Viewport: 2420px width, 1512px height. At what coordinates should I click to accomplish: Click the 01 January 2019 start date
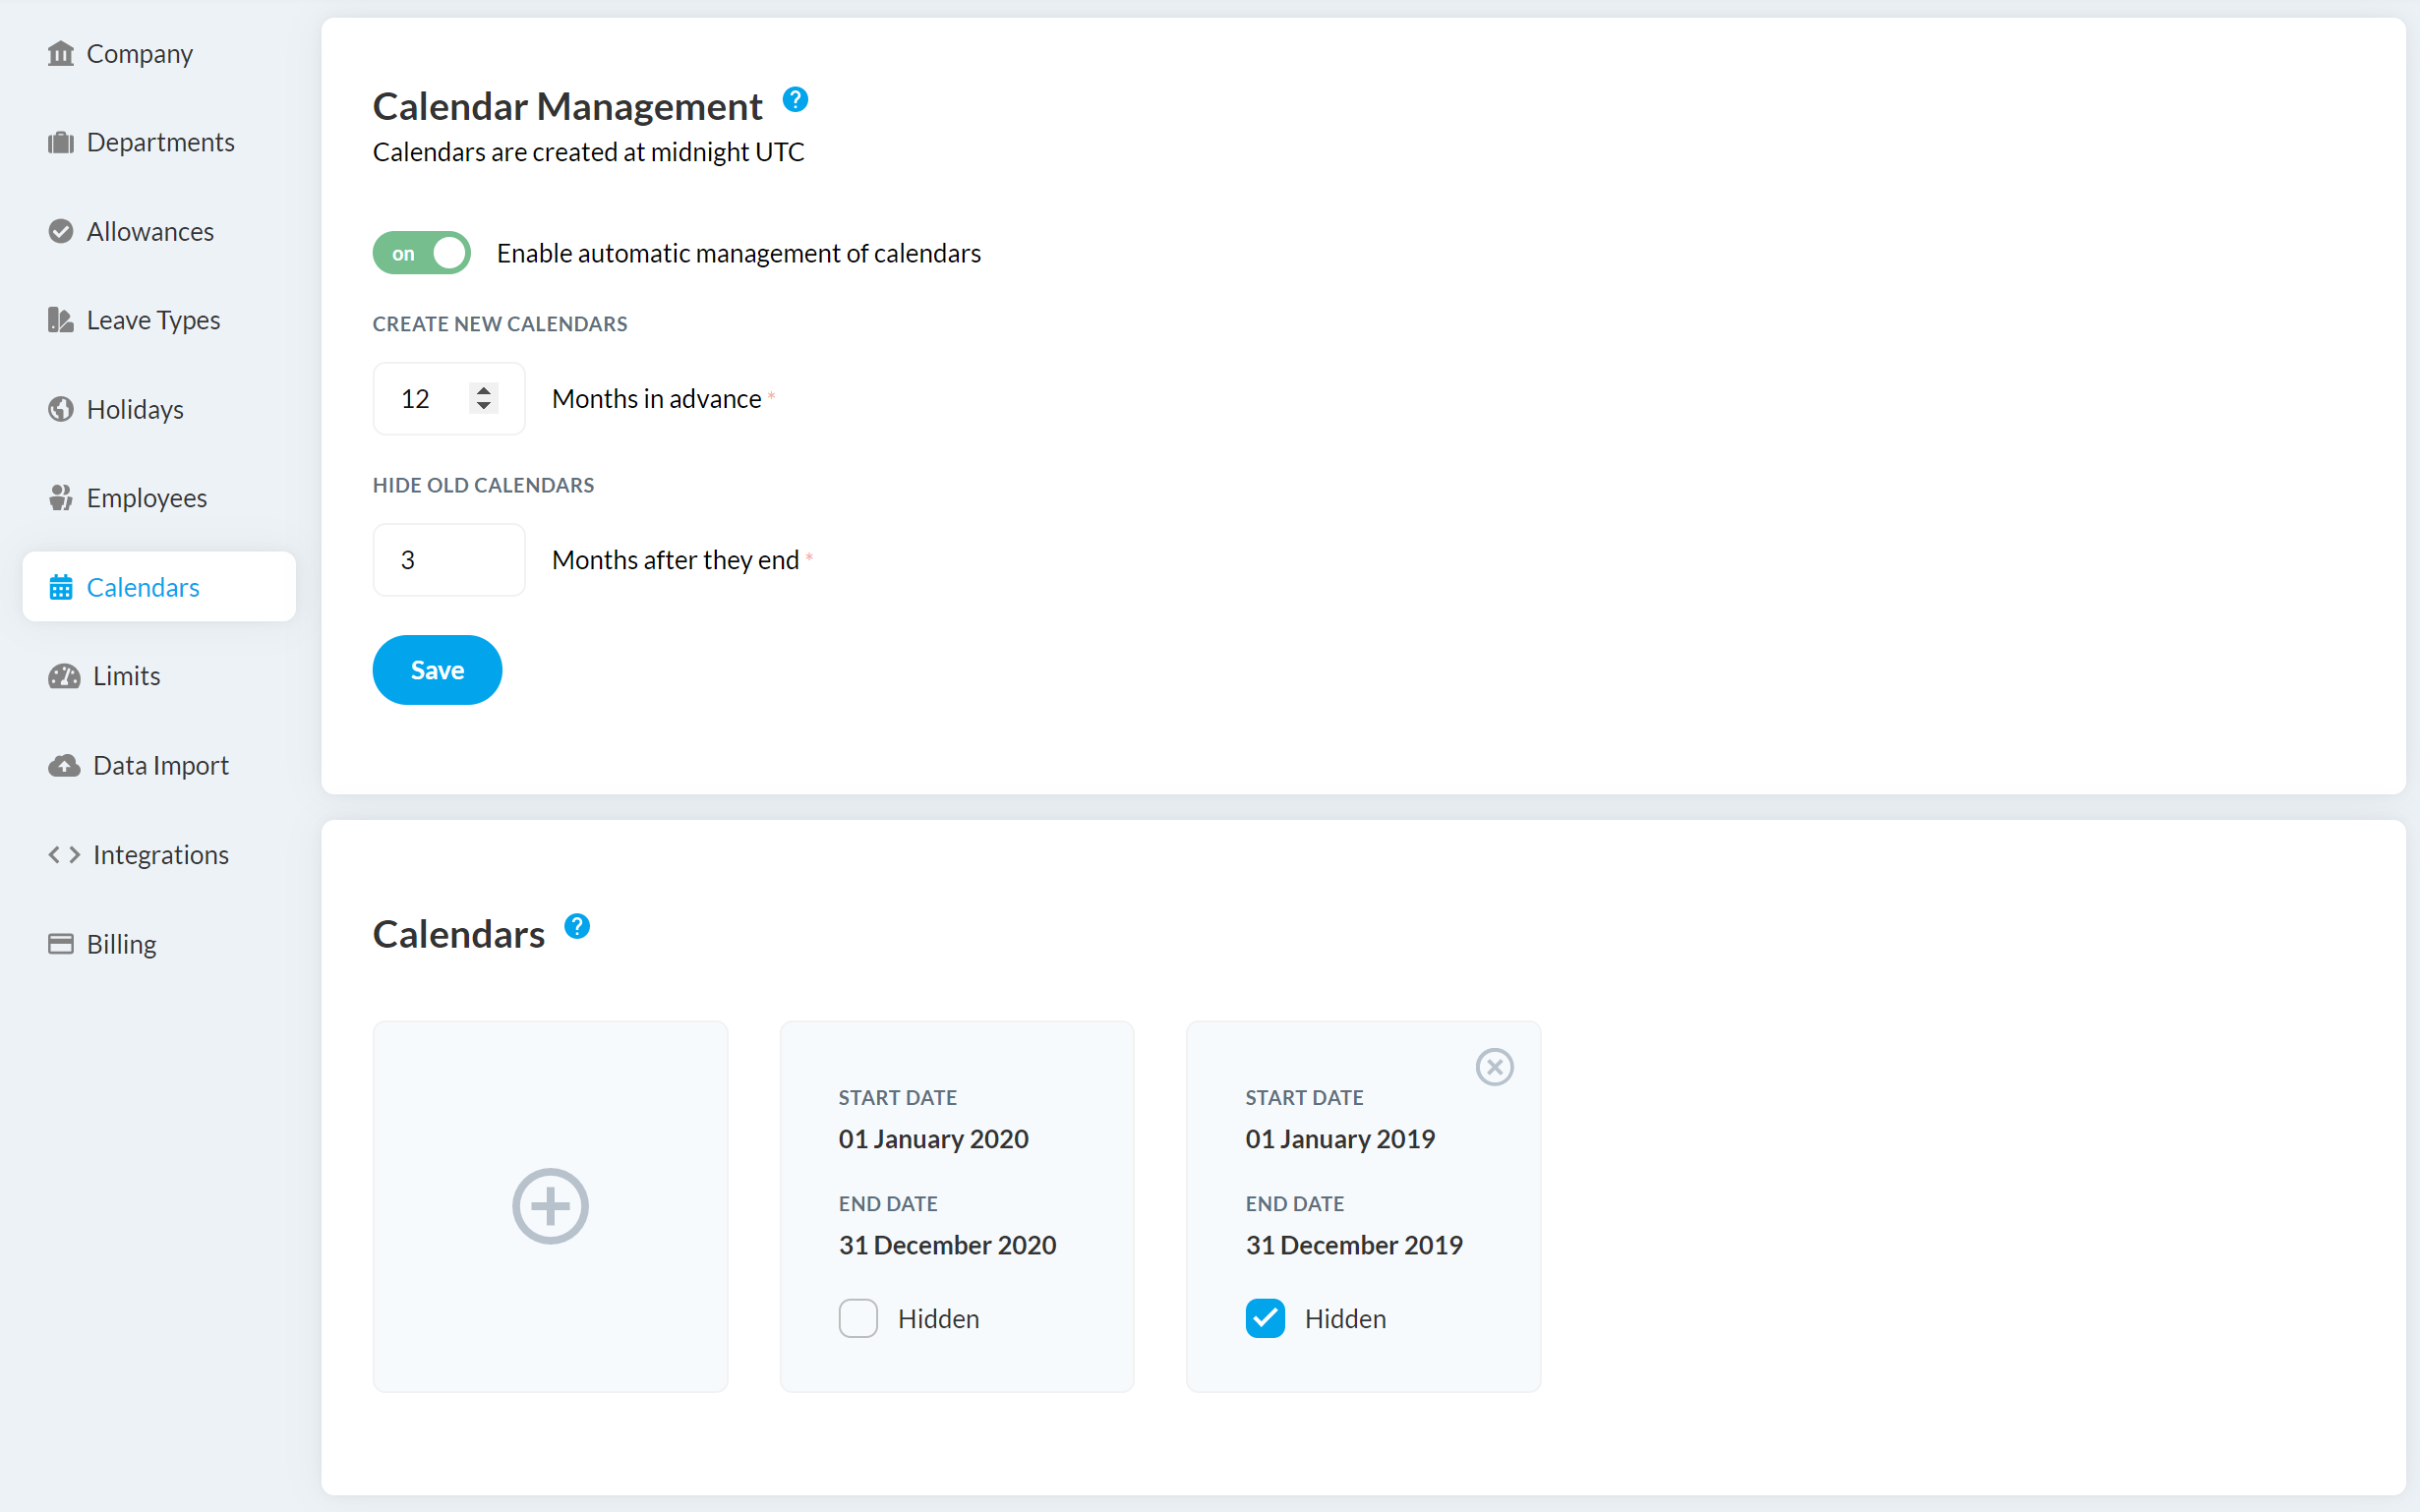pos(1340,1139)
